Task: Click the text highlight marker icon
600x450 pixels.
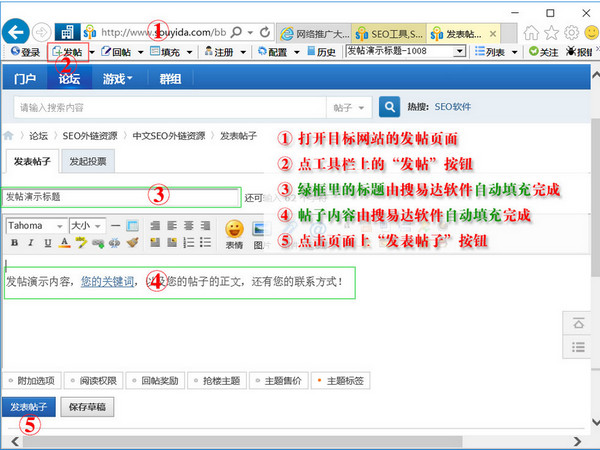Action: (81, 243)
